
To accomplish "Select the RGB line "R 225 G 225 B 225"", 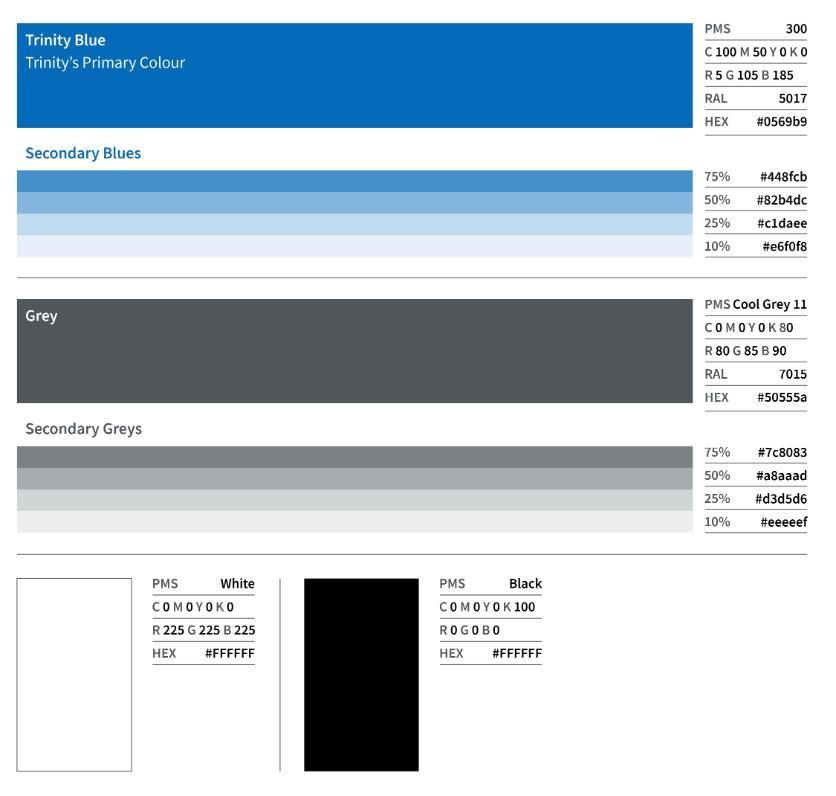I will pos(204,630).
